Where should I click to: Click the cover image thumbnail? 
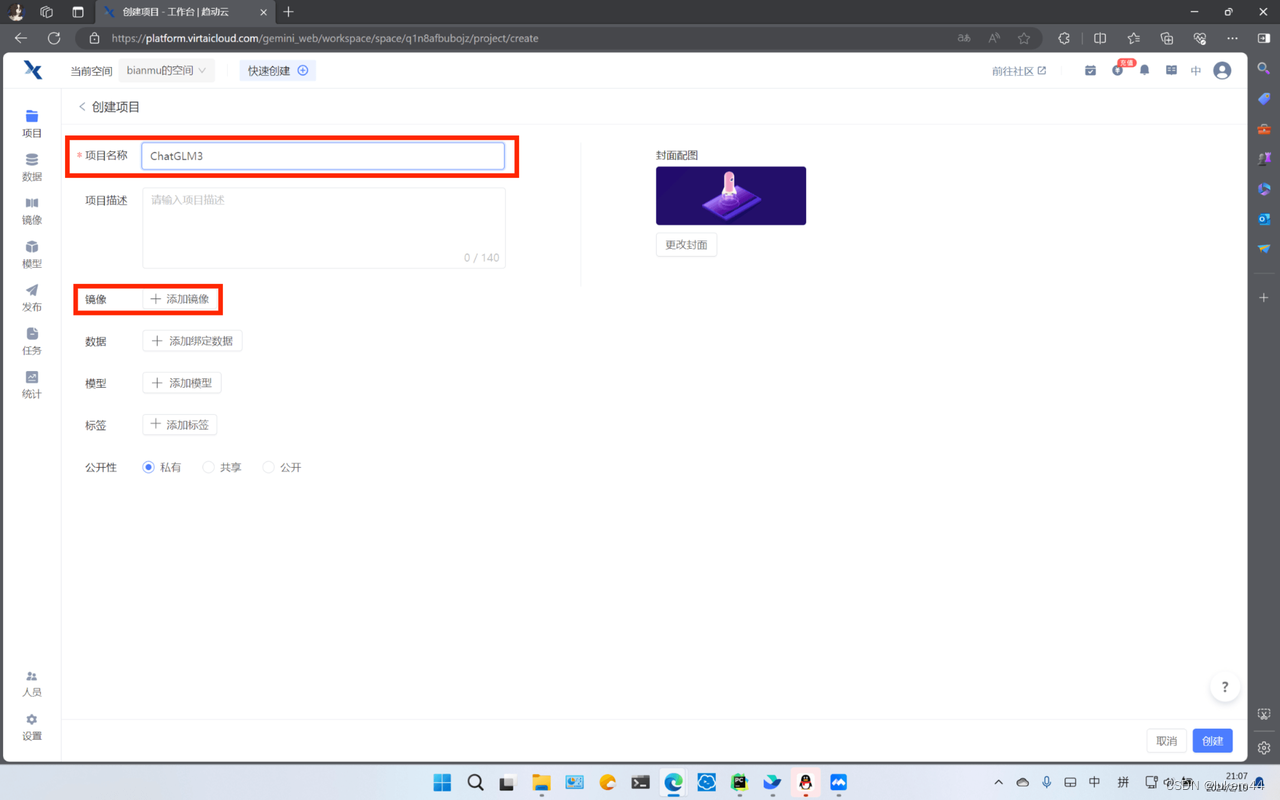coord(731,196)
